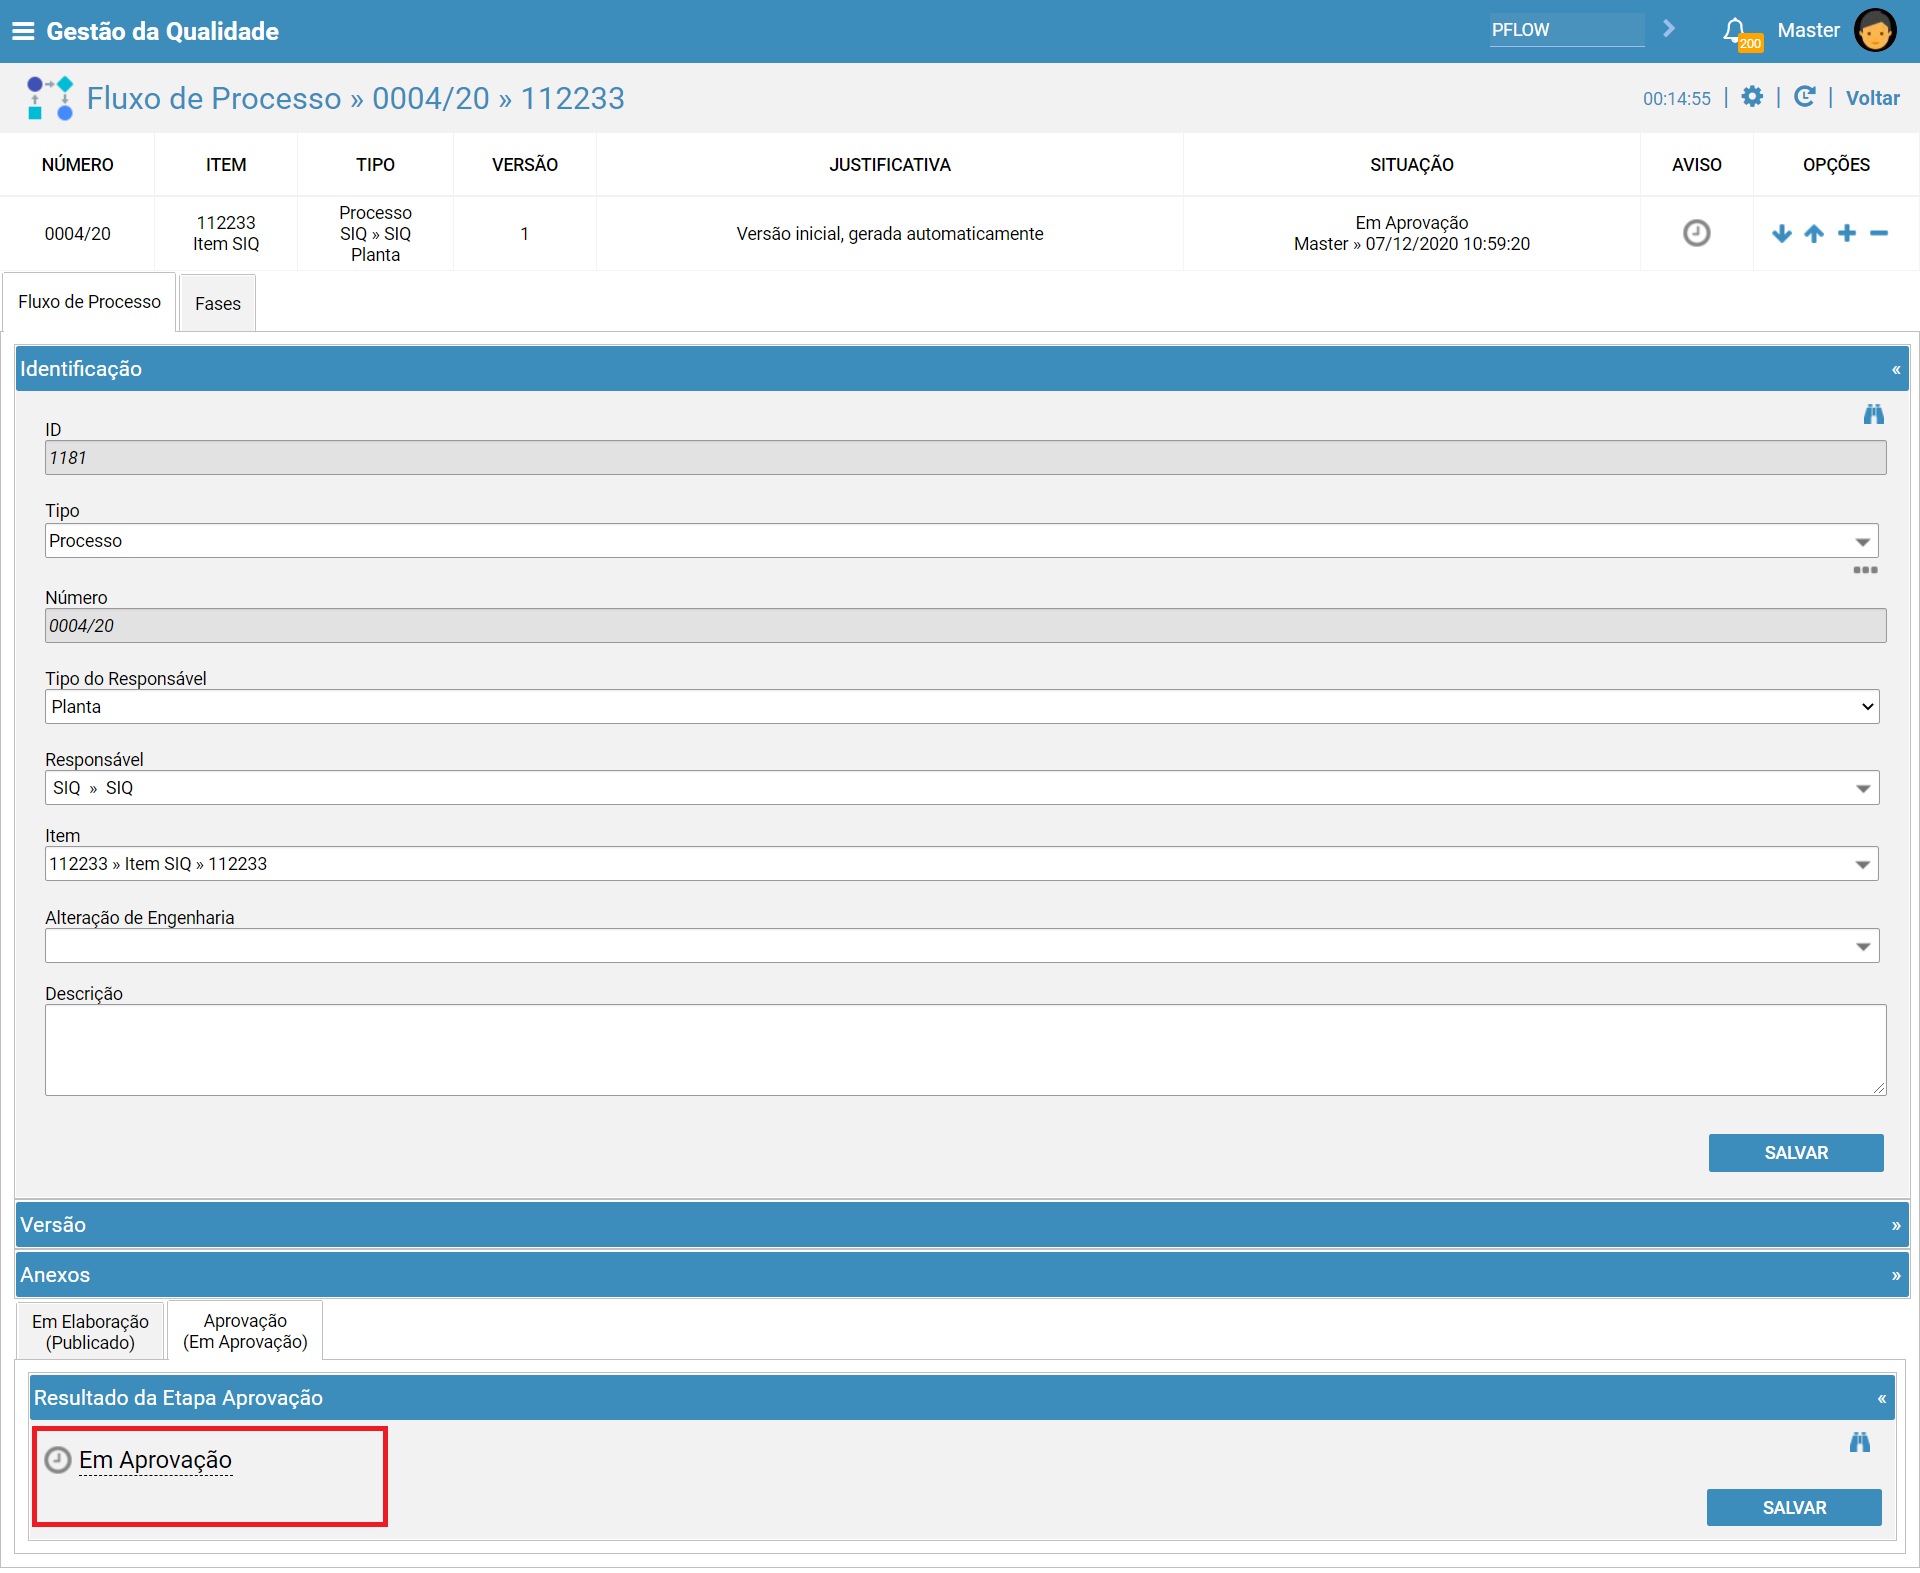Click the NÚMERO column header
Viewport: 1920px width, 1573px height.
pos(77,165)
